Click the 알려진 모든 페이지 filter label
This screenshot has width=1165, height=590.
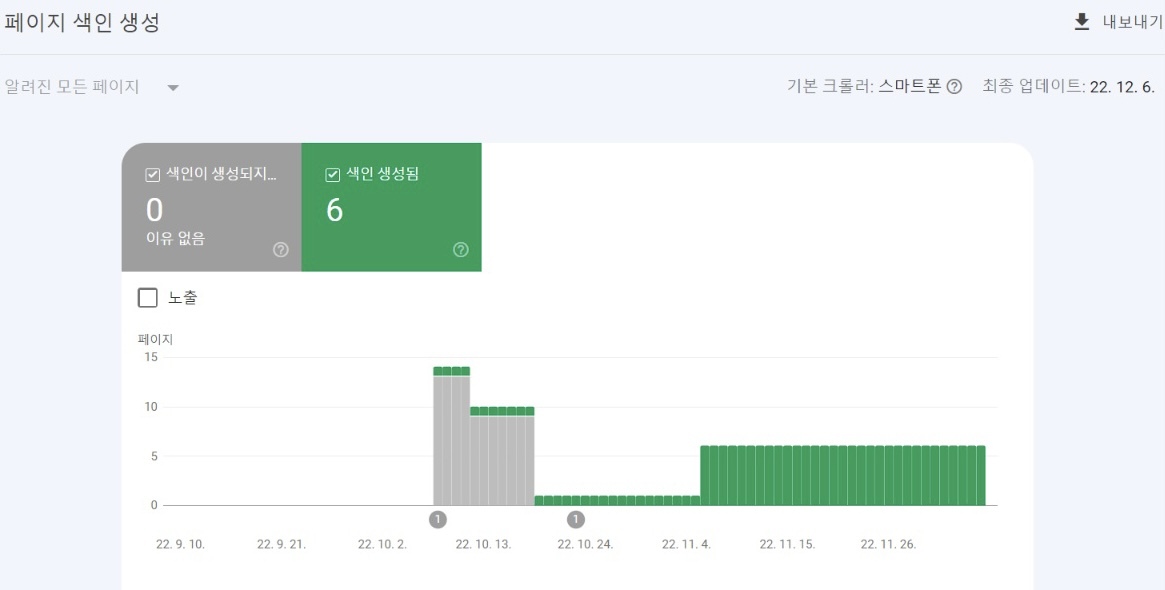(x=72, y=87)
